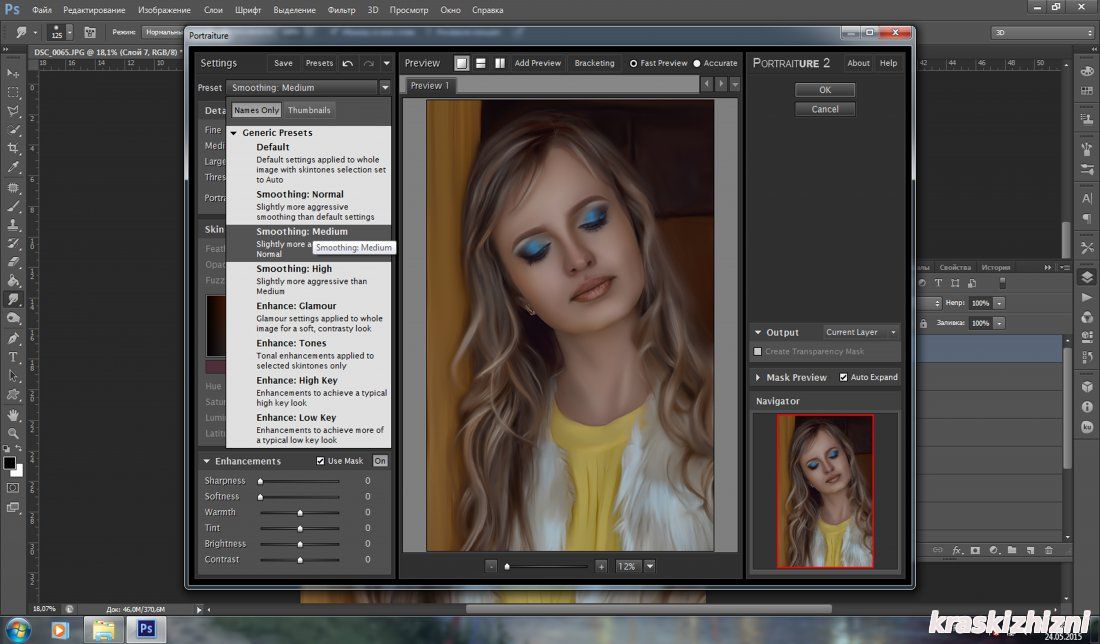This screenshot has width=1100, height=644.
Task: Select the Pen tool
Action: [13, 338]
